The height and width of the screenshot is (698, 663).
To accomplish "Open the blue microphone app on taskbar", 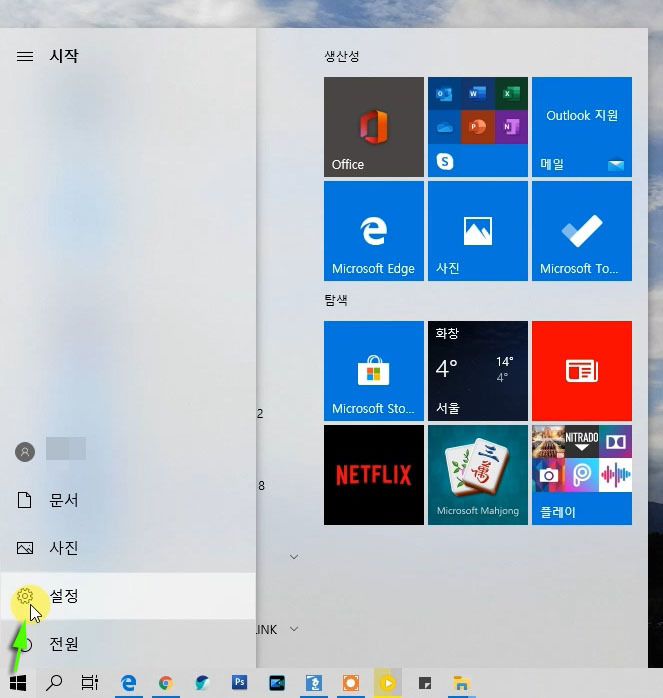I will 314,682.
